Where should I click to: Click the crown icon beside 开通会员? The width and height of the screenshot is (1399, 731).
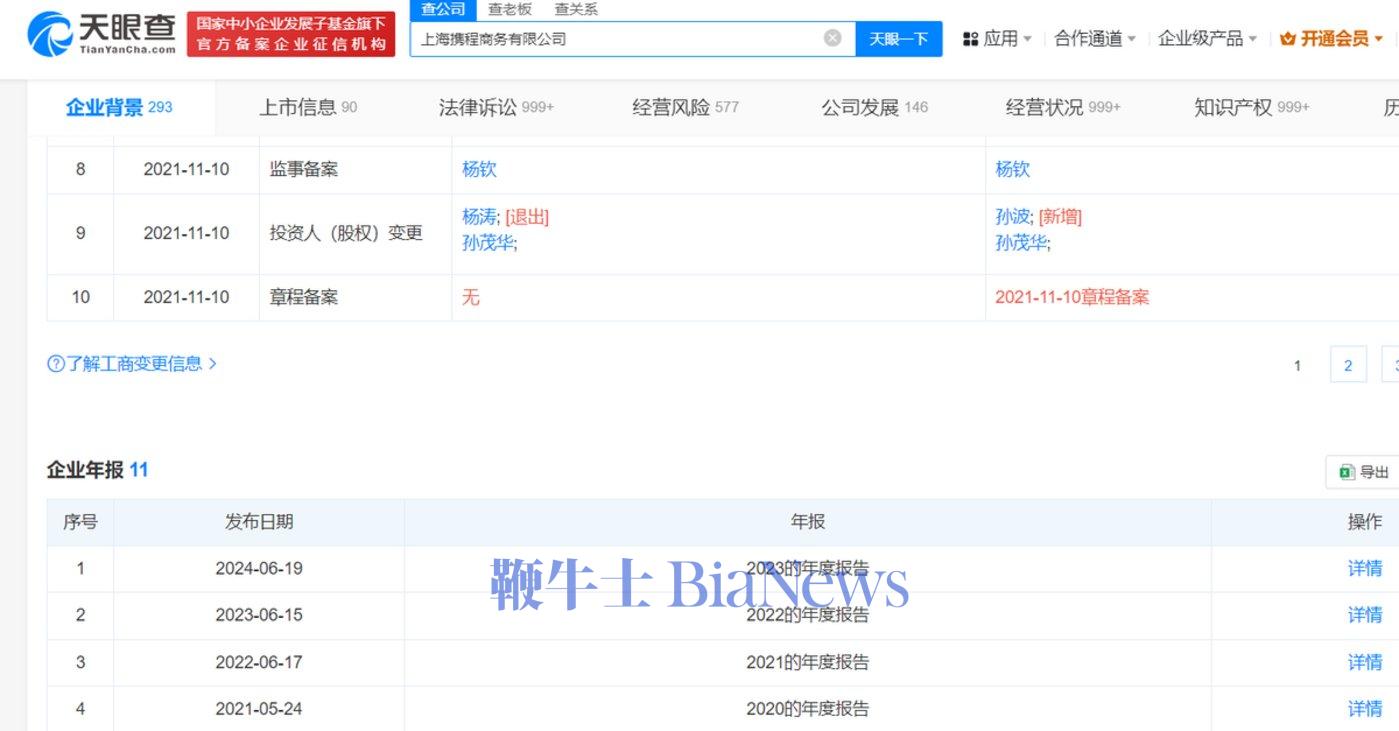(x=1287, y=39)
